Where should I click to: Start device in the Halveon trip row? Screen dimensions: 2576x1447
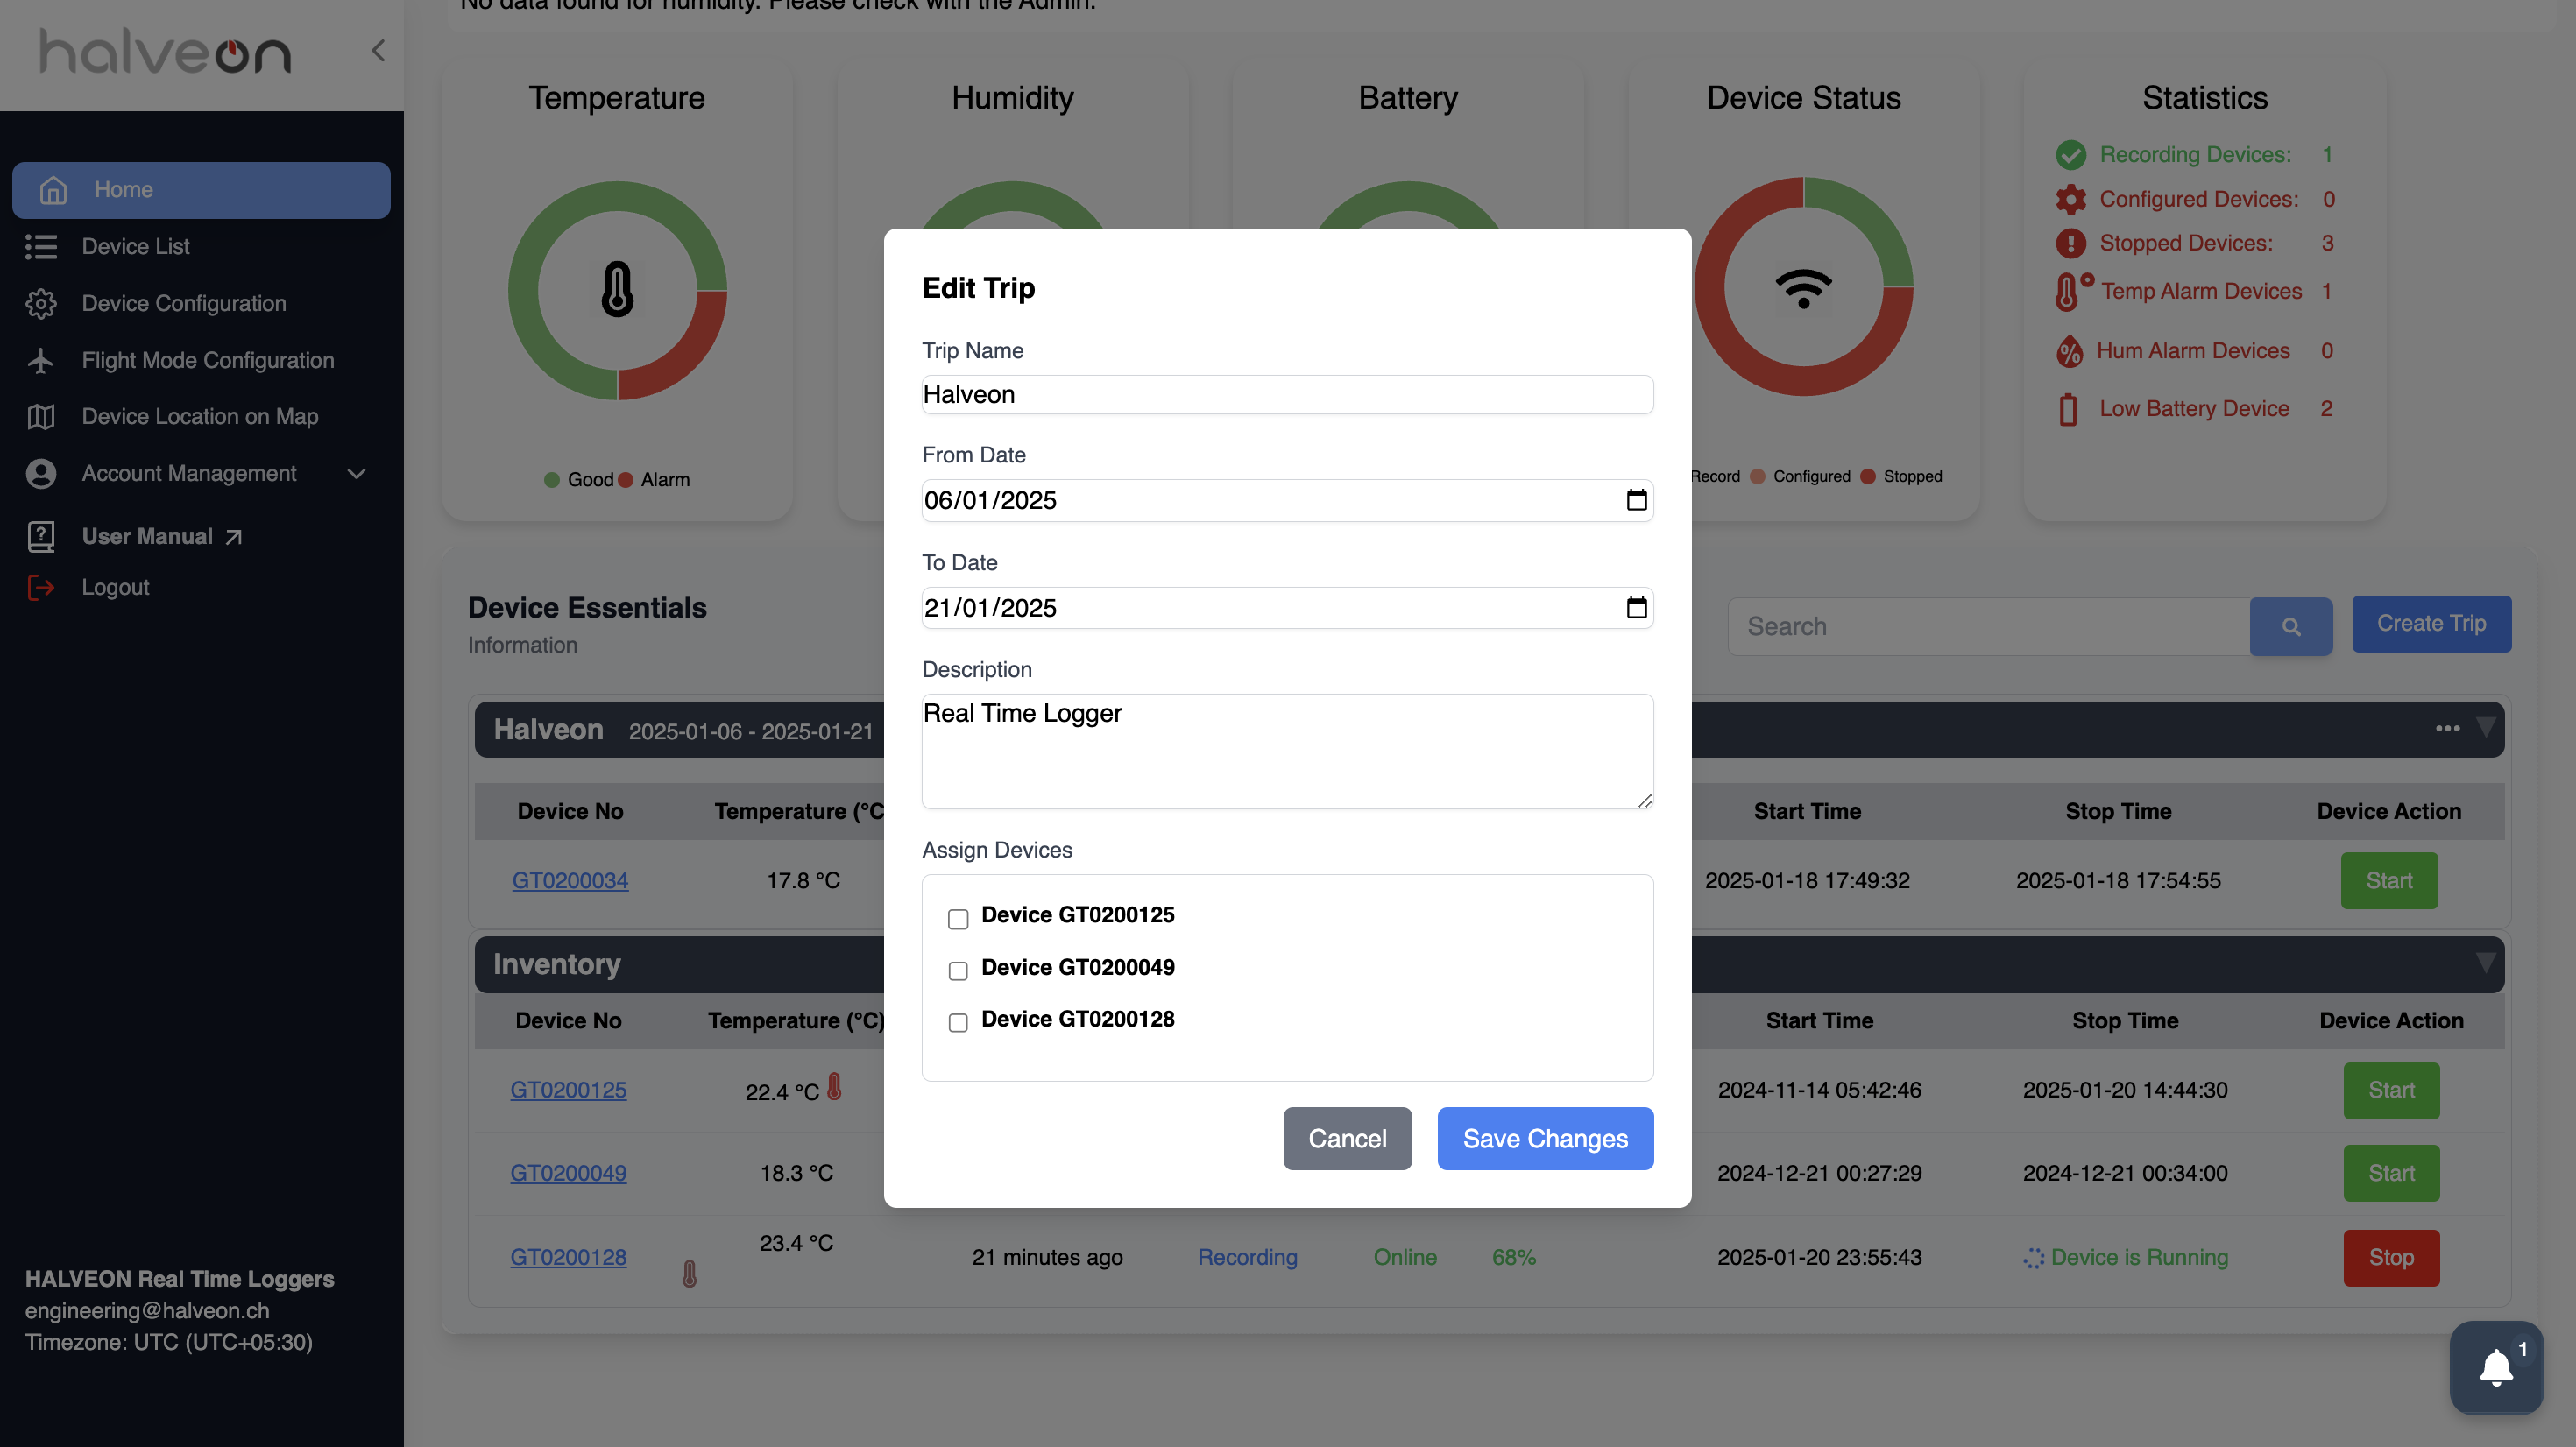click(x=2389, y=880)
